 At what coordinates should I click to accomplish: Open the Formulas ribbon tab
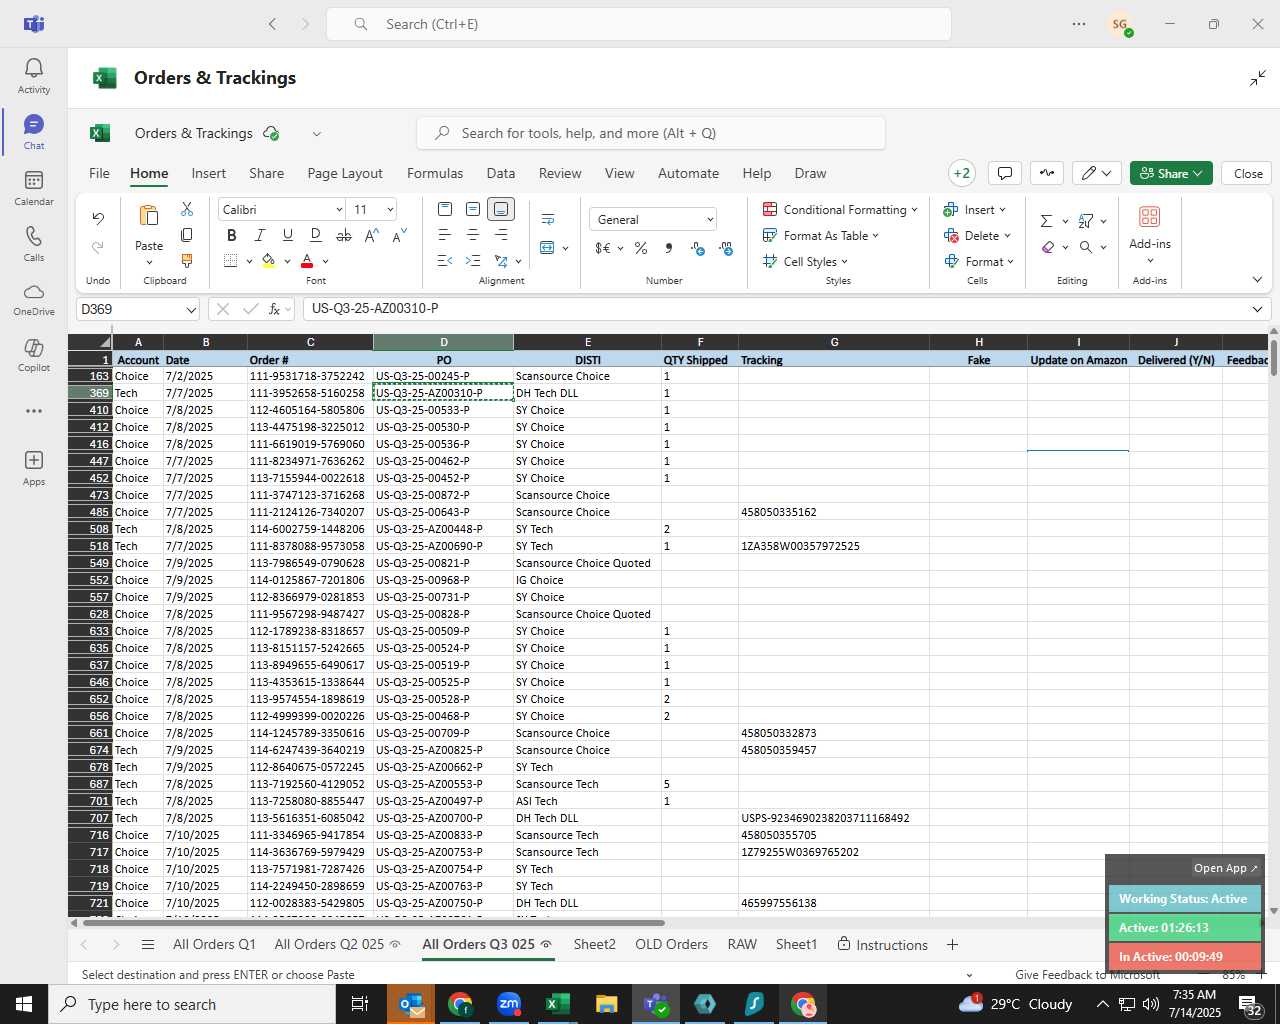(435, 173)
